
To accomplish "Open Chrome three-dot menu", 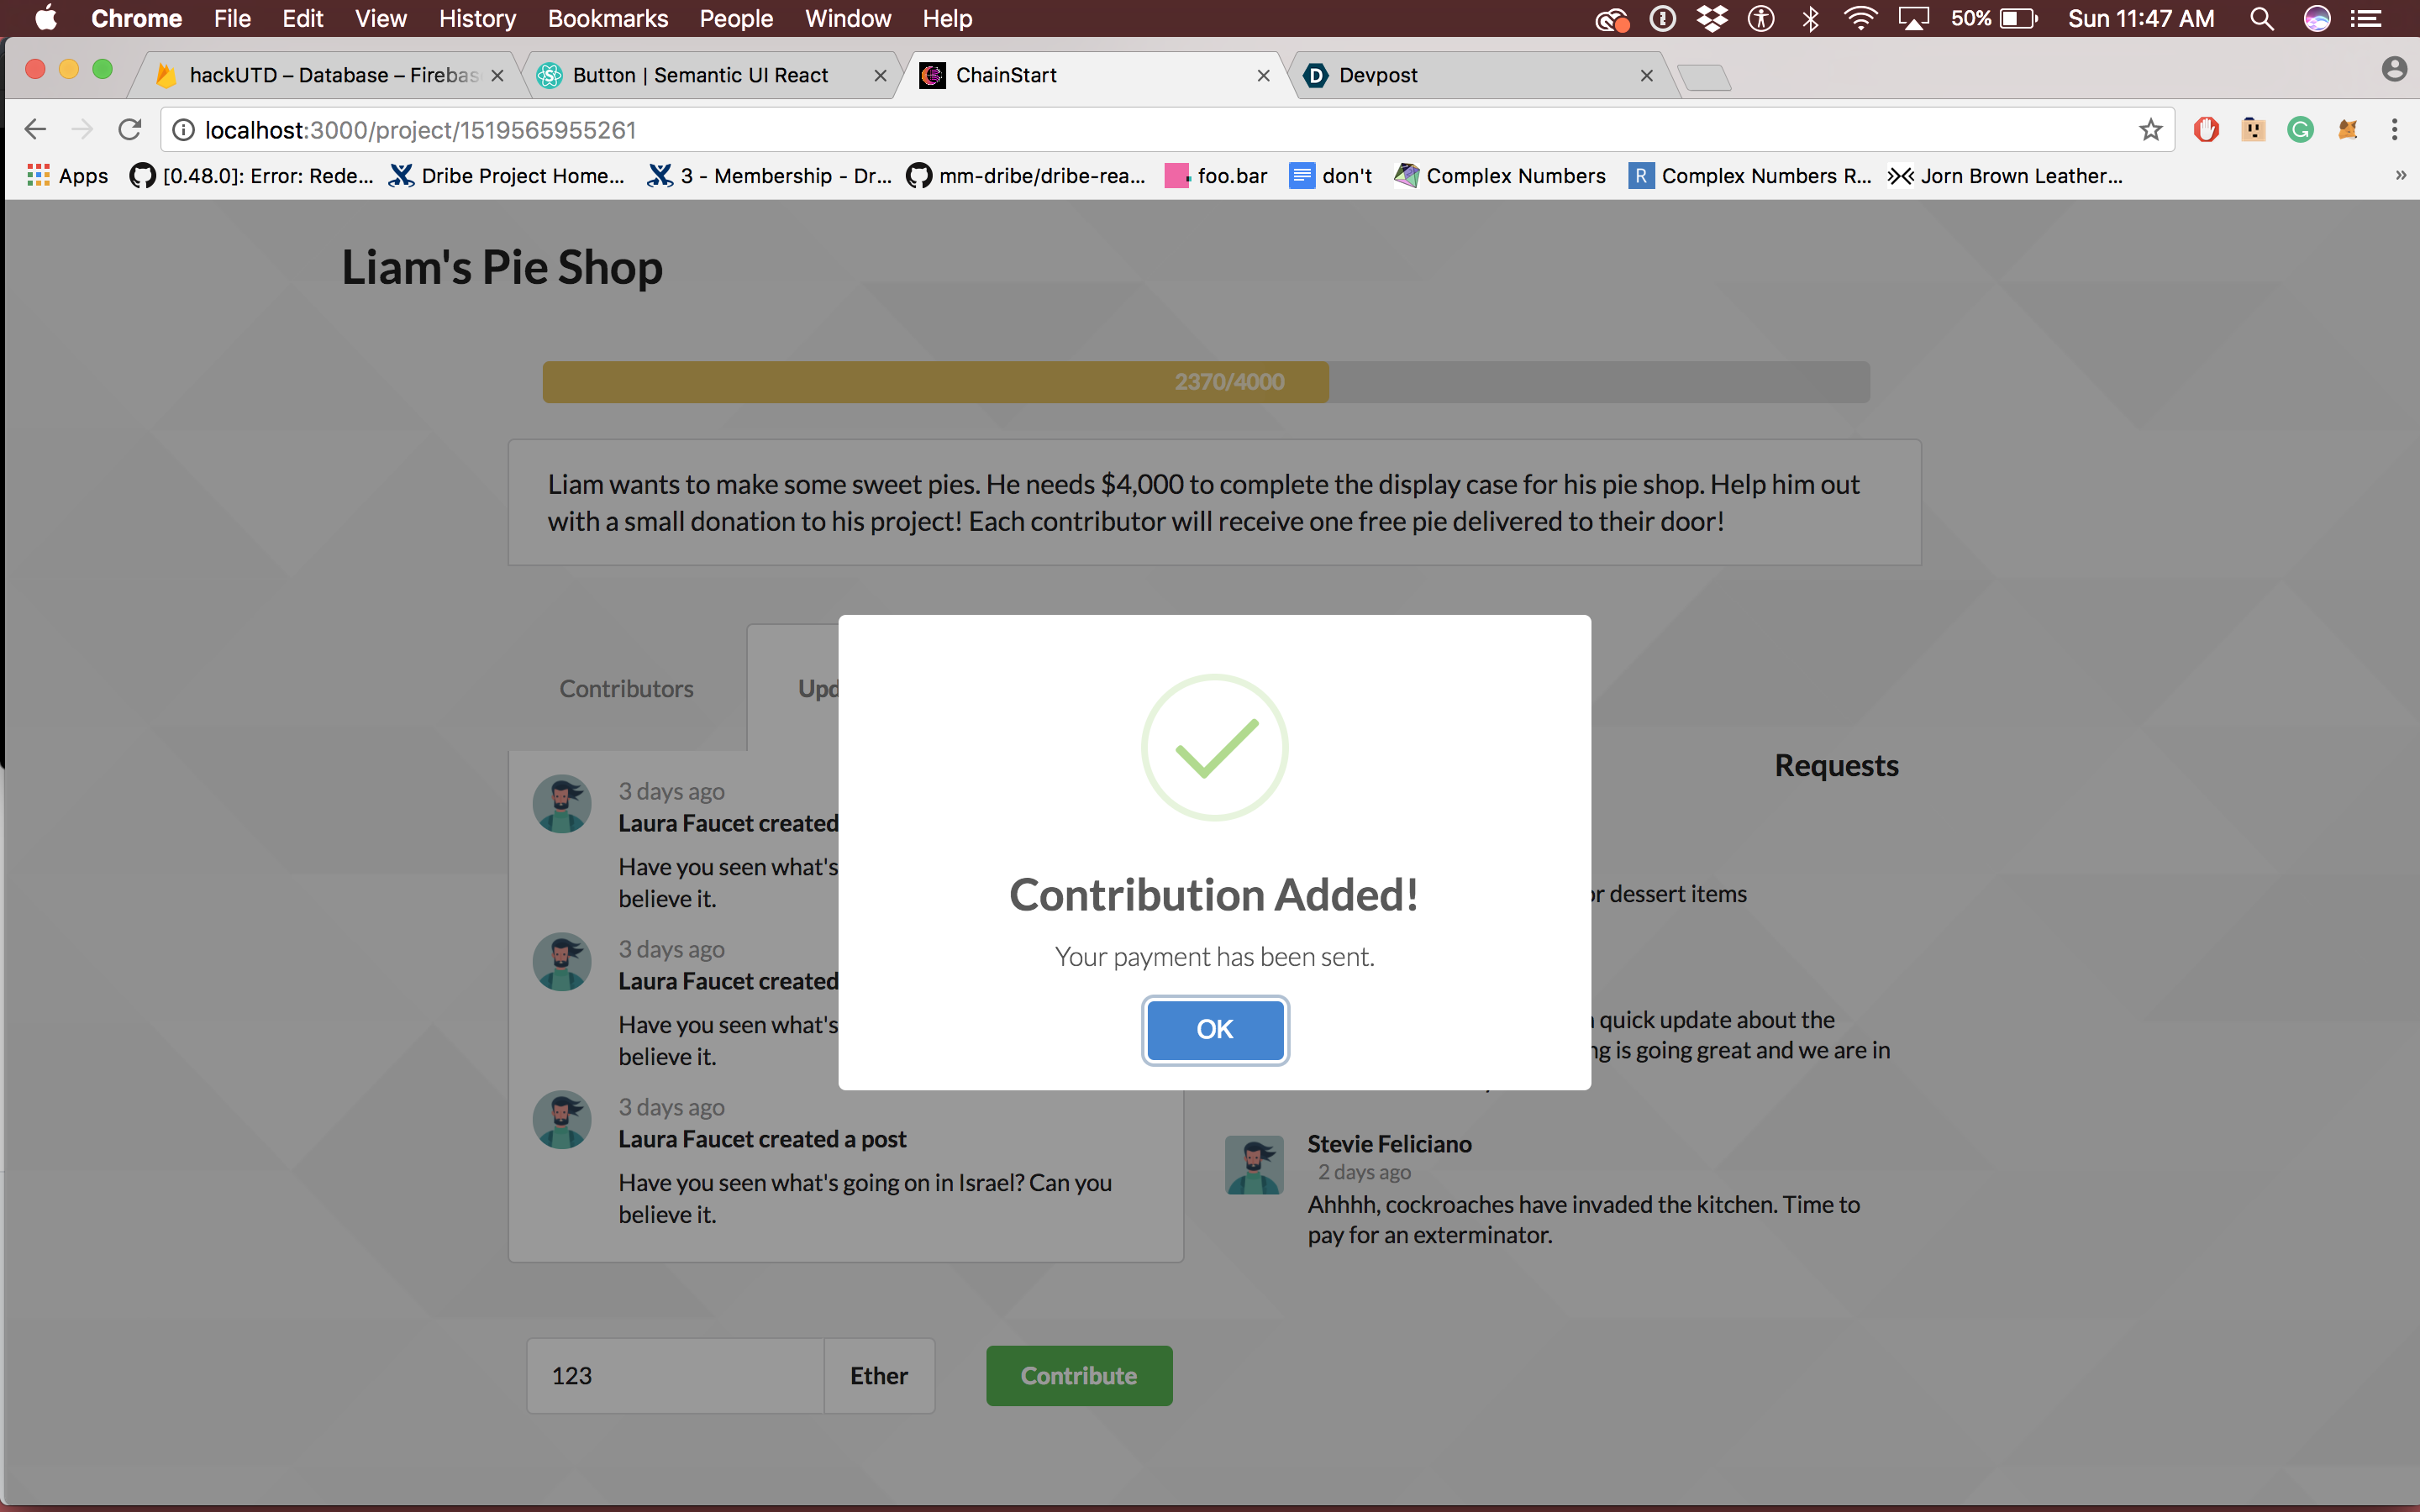I will pos(2394,130).
